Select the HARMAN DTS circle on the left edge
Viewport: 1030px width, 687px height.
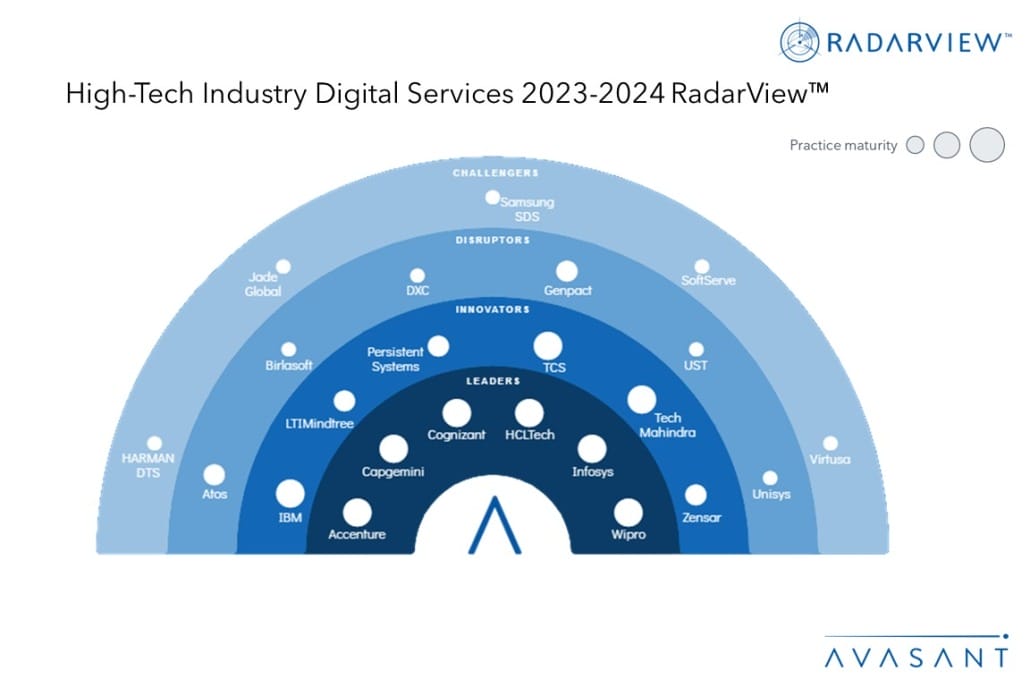pos(153,444)
